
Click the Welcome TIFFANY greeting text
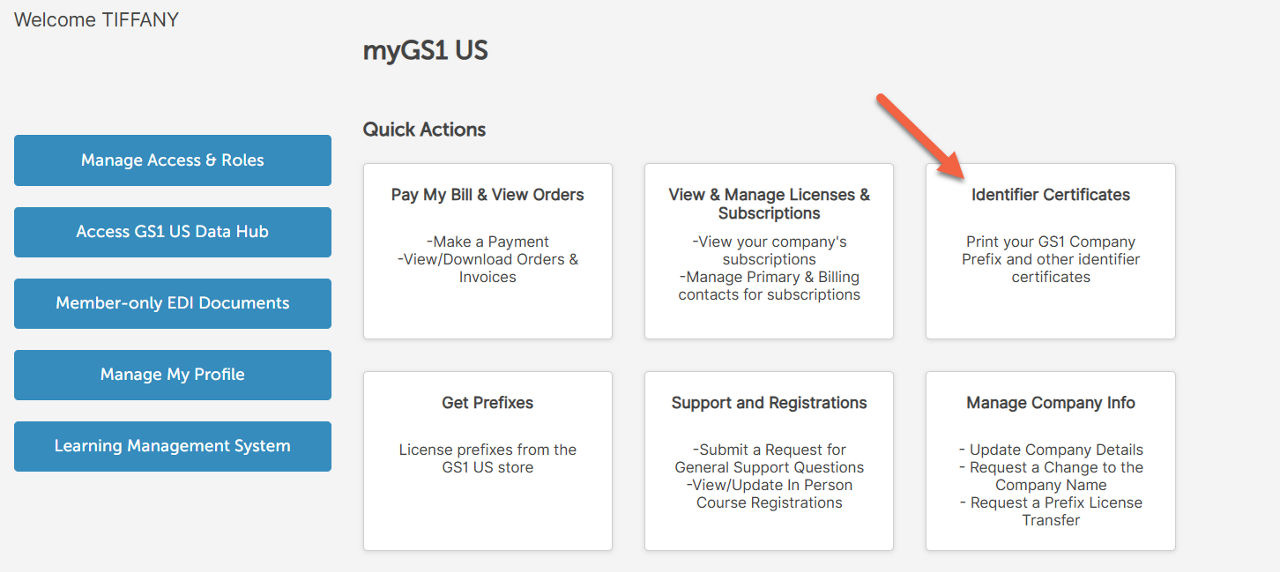point(96,20)
